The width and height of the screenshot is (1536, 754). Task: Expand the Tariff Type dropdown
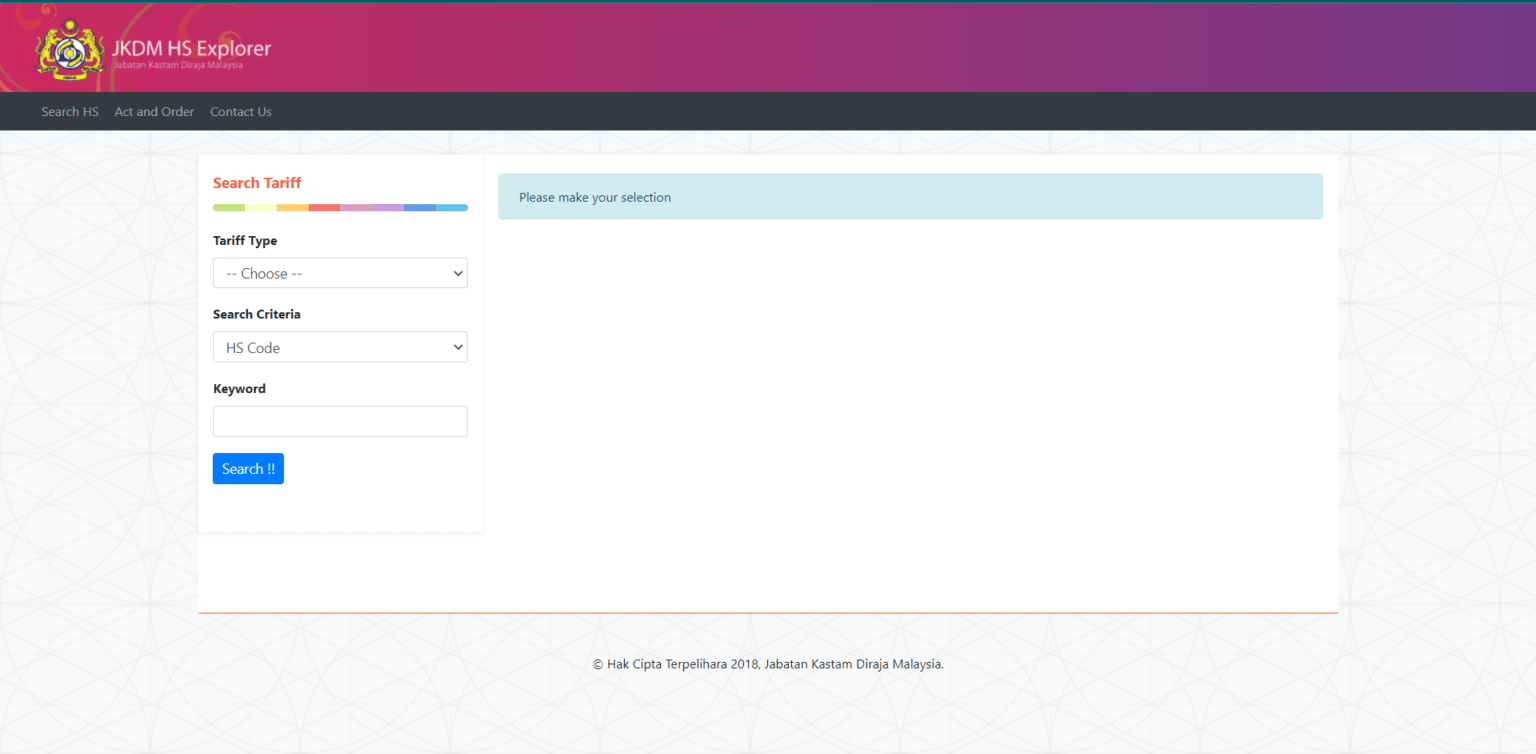[340, 273]
